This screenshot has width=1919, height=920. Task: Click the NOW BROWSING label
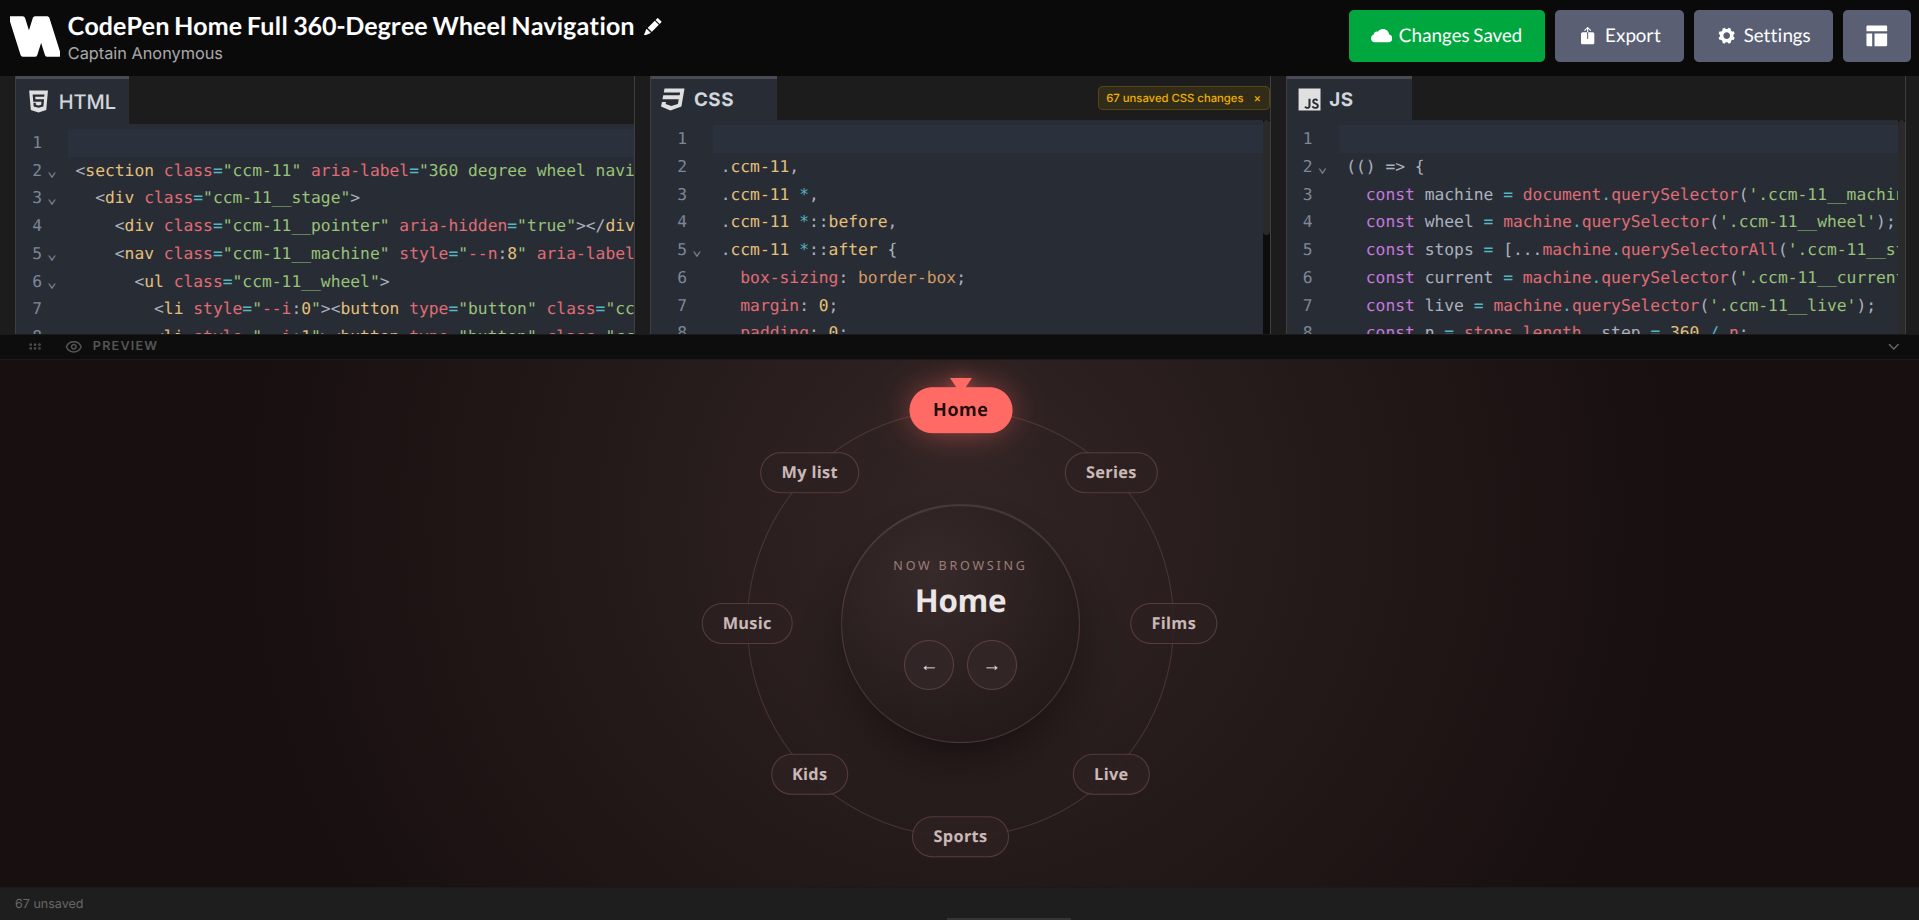point(960,566)
